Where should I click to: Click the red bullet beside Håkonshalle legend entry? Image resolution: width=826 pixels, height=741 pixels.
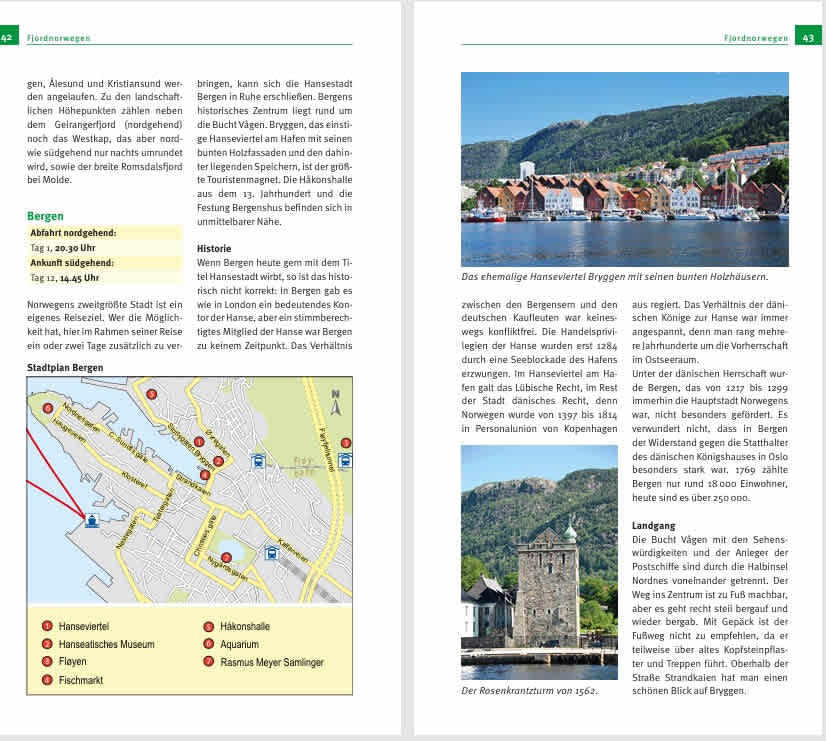(209, 626)
